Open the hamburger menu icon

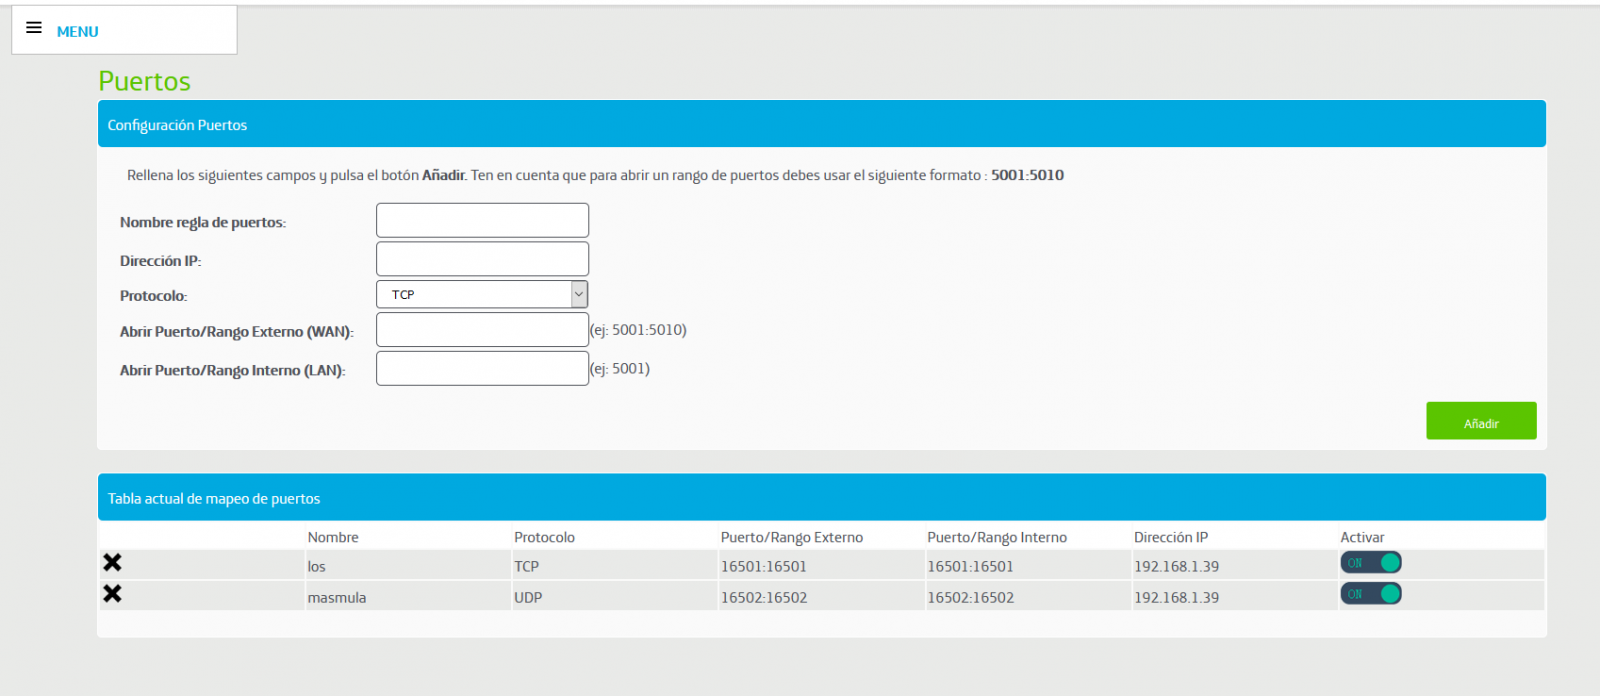coord(34,28)
